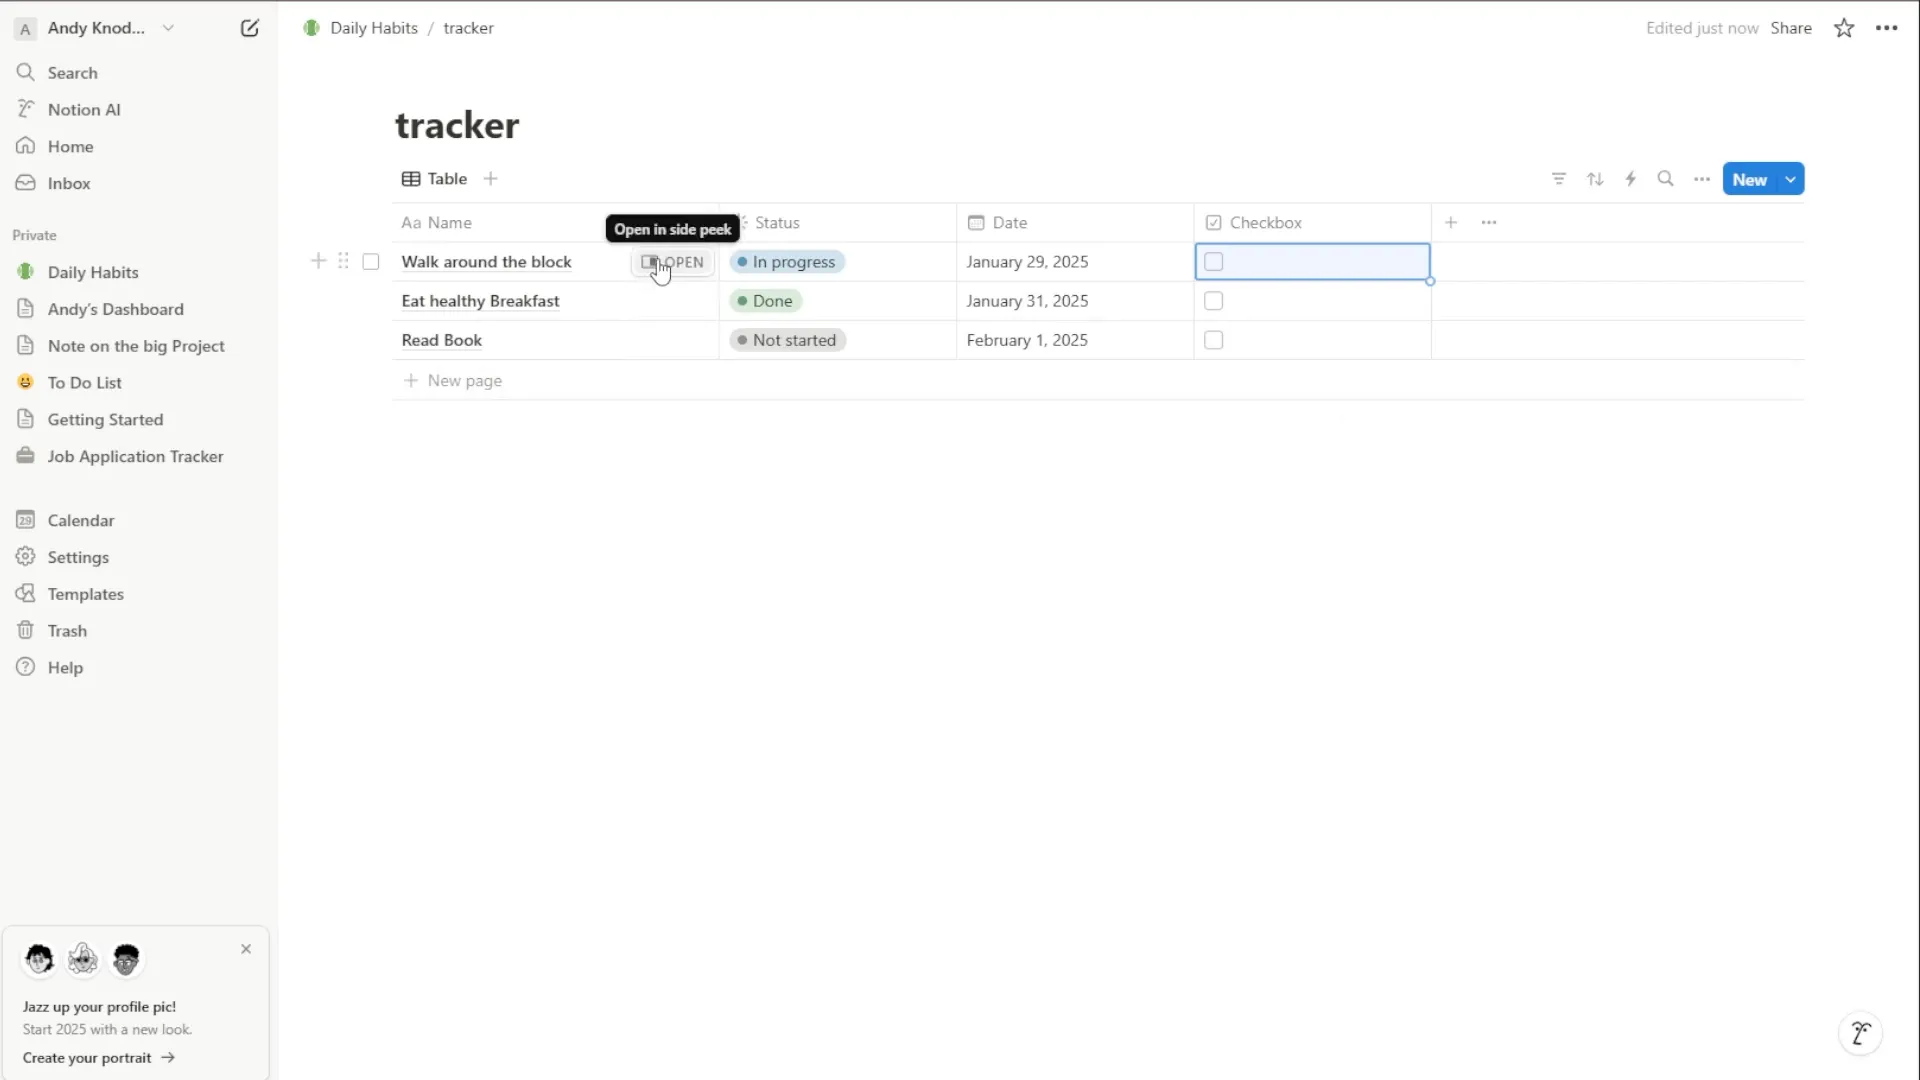The image size is (1920, 1080).
Task: Toggle checkbox for Read Book row
Action: [1213, 340]
